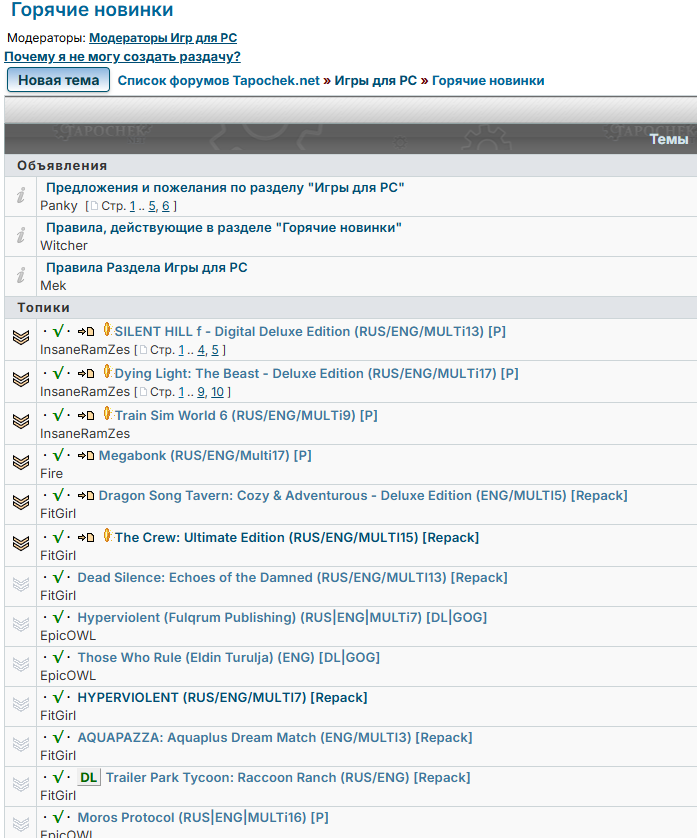Click faded folder icon beside Trailer Park Tycoon
The width and height of the screenshot is (697, 838).
[x=21, y=785]
